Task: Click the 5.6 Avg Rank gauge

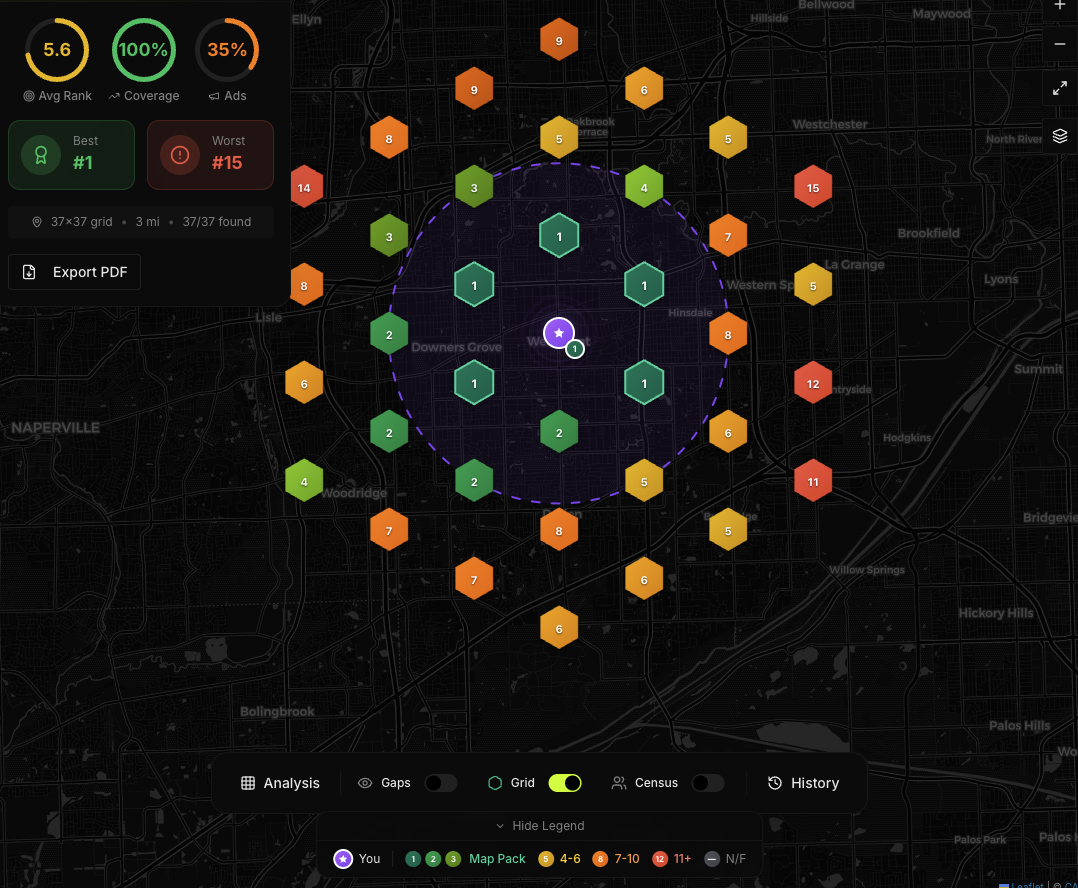Action: [x=57, y=50]
